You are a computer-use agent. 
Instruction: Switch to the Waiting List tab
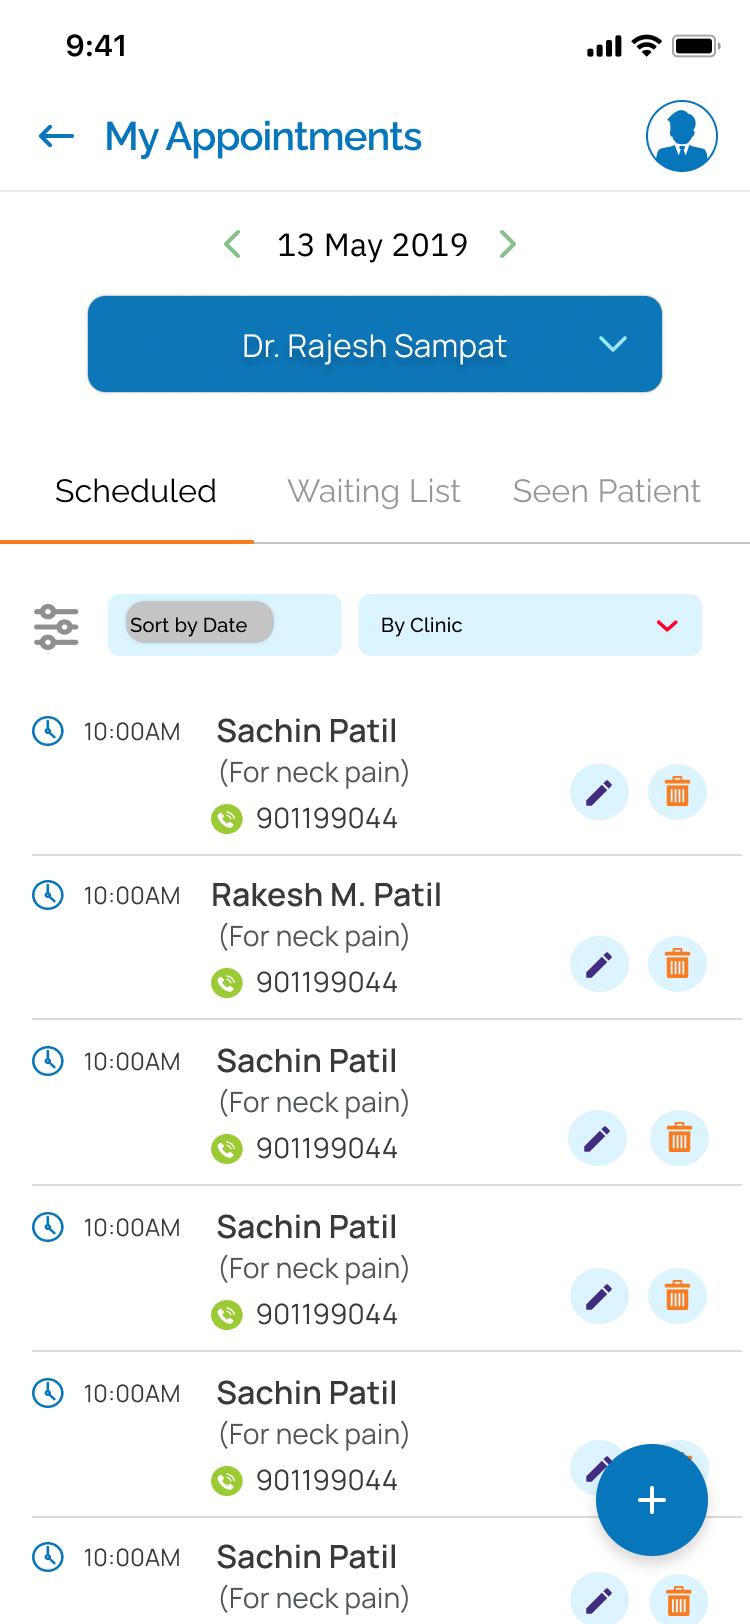374,491
